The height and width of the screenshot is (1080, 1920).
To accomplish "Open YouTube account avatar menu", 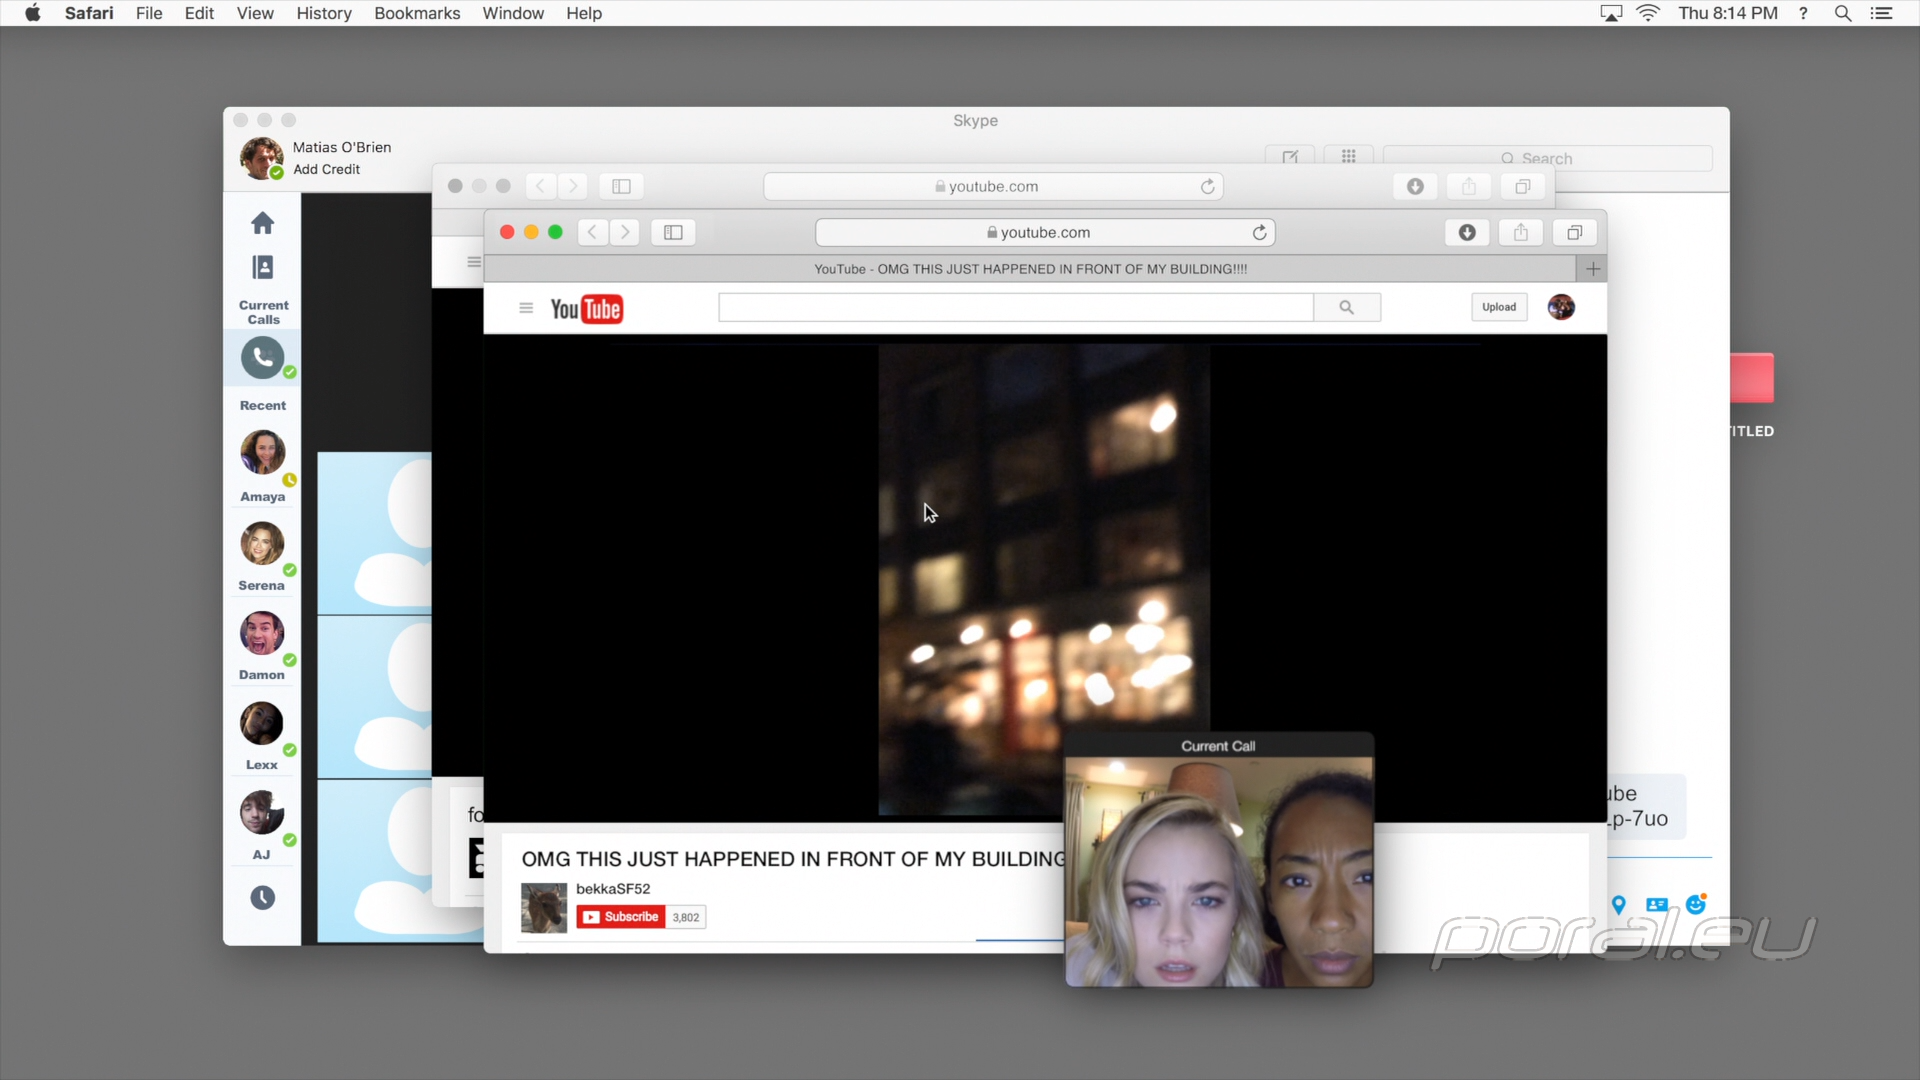I will [1561, 307].
